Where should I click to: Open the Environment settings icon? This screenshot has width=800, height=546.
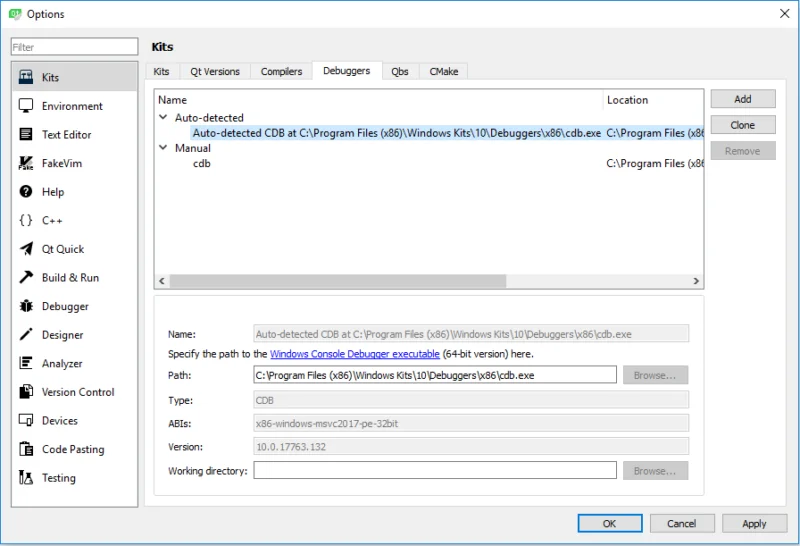click(x=26, y=106)
